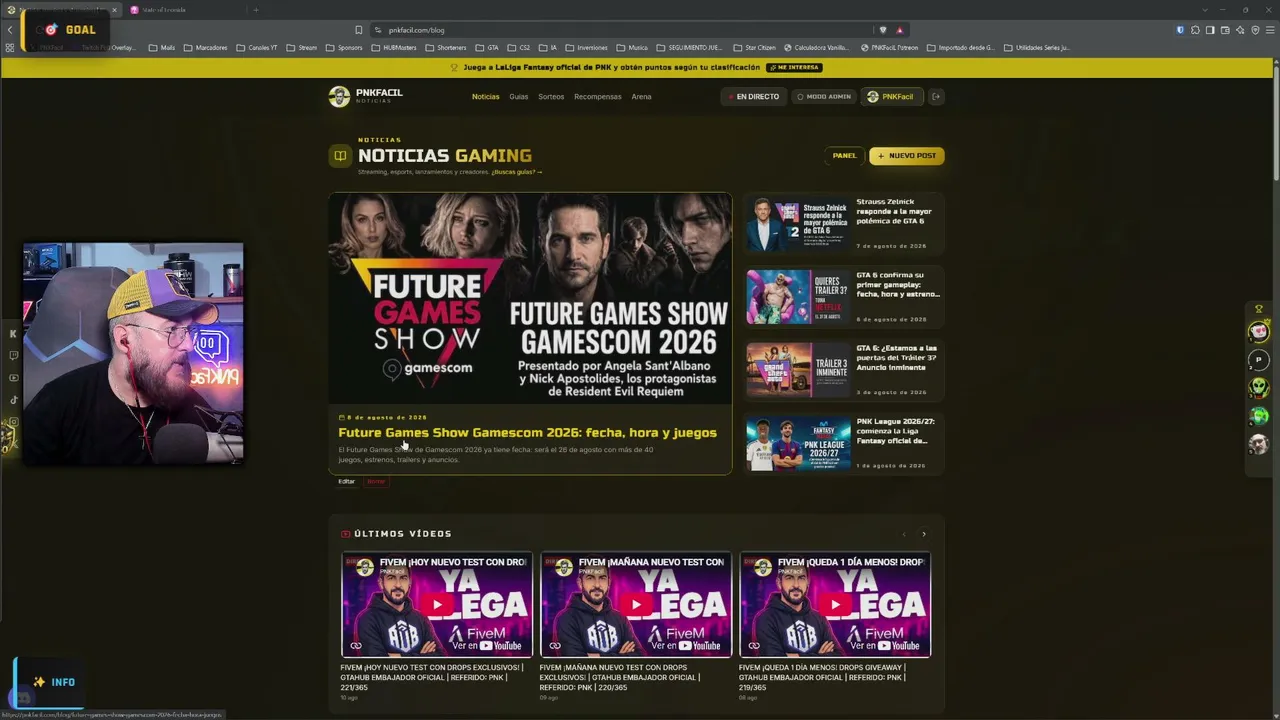This screenshot has width=1280, height=720.
Task: Open the Arena nav tab
Action: [641, 97]
